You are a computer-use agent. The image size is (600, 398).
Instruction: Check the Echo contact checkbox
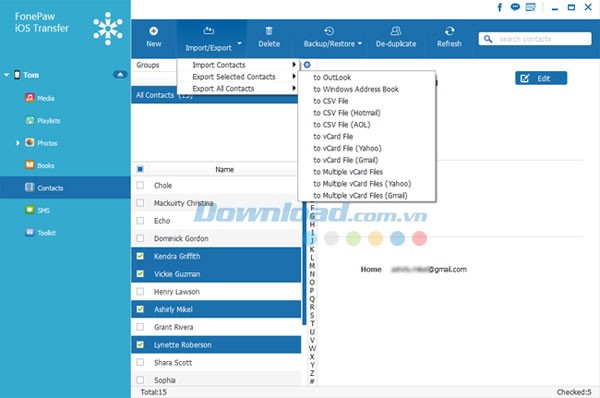(x=140, y=221)
